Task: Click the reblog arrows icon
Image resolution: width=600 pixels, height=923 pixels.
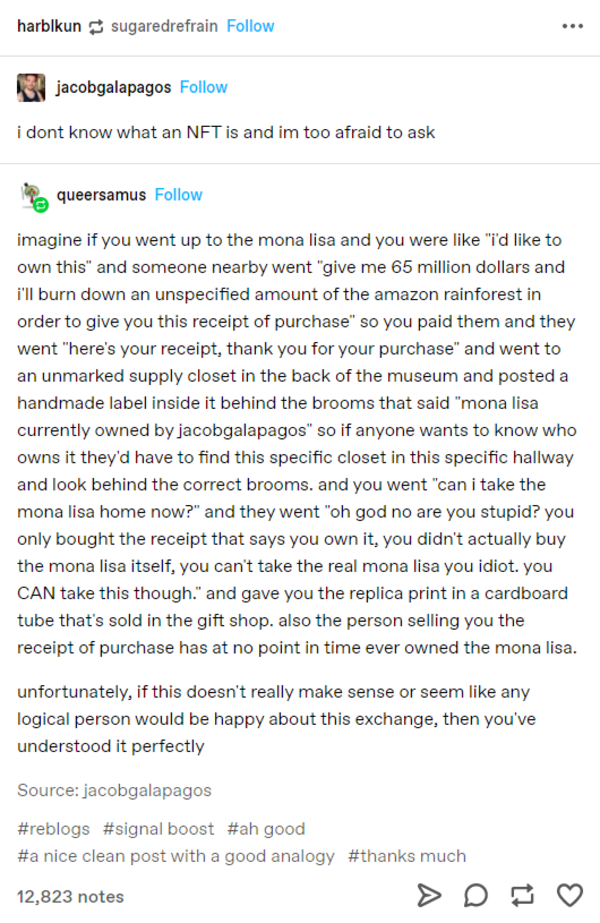Action: click(x=522, y=894)
